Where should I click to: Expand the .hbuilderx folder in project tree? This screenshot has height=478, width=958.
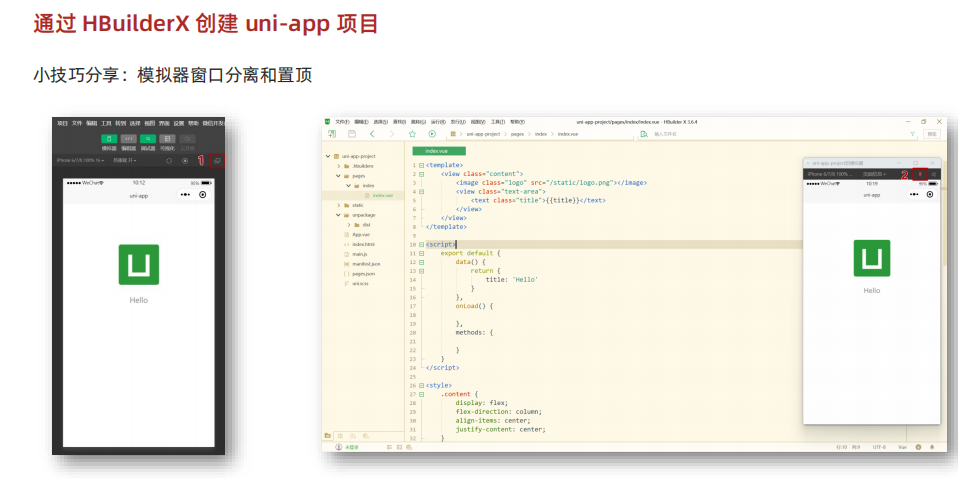[338, 166]
